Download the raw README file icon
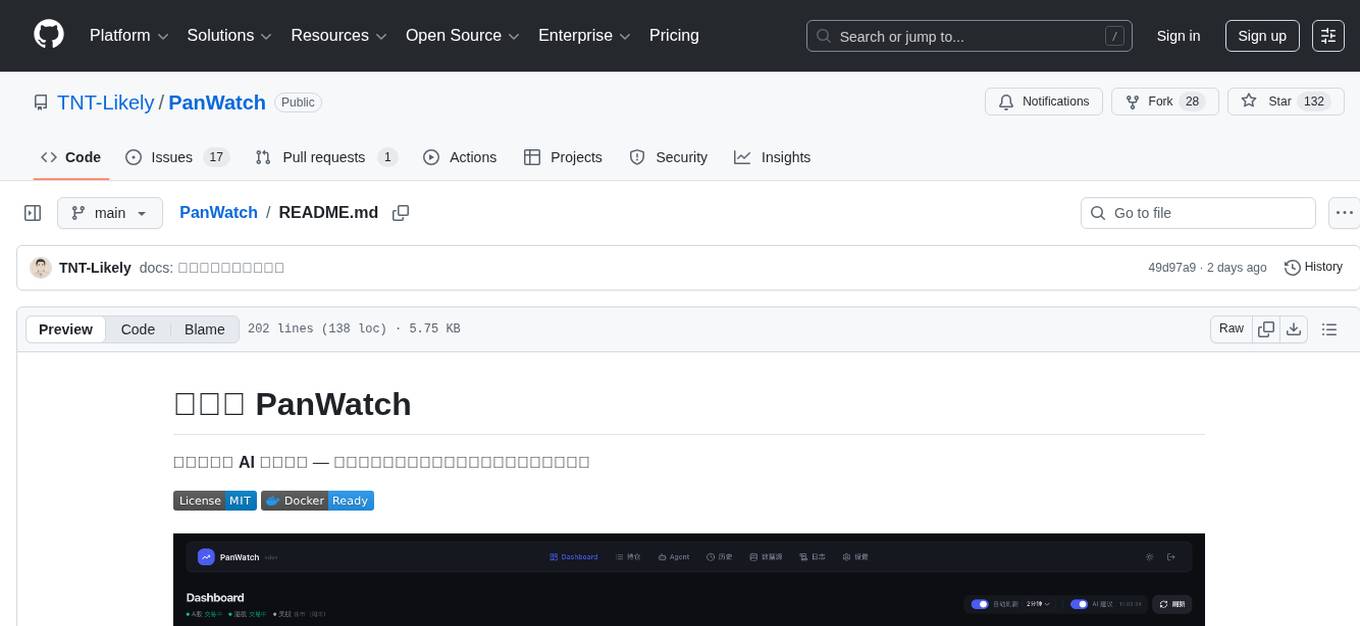 tap(1294, 328)
